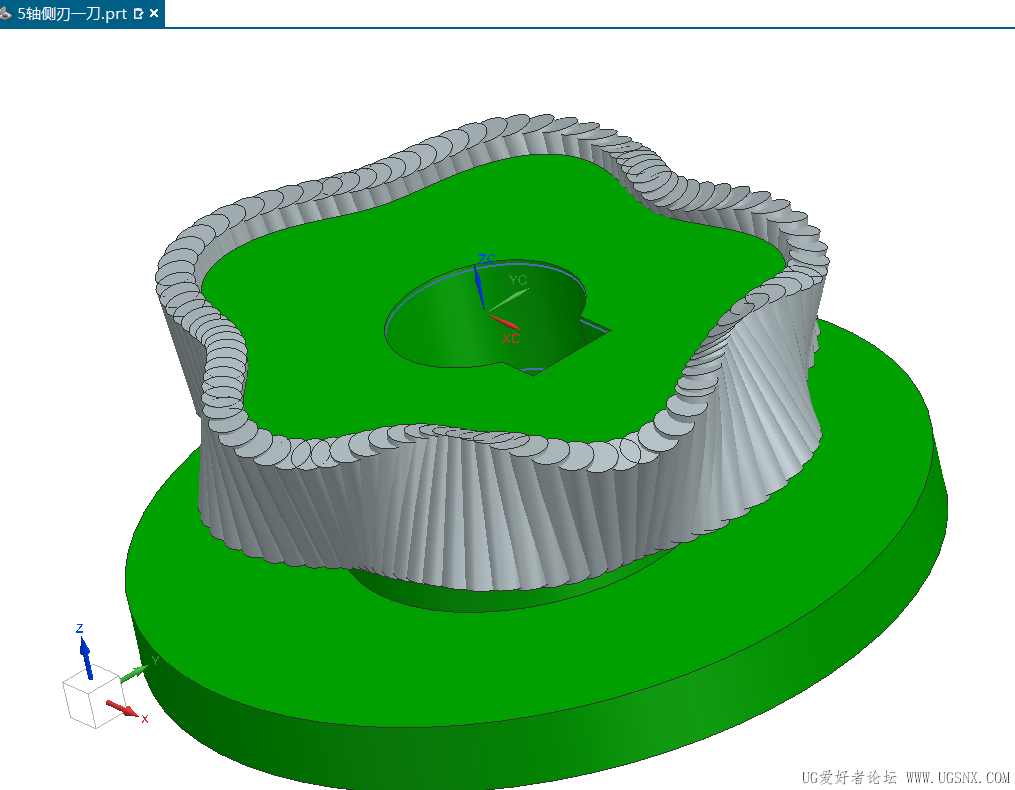Click the red X axis of the view triad
This screenshot has height=790, width=1015.
(122, 709)
